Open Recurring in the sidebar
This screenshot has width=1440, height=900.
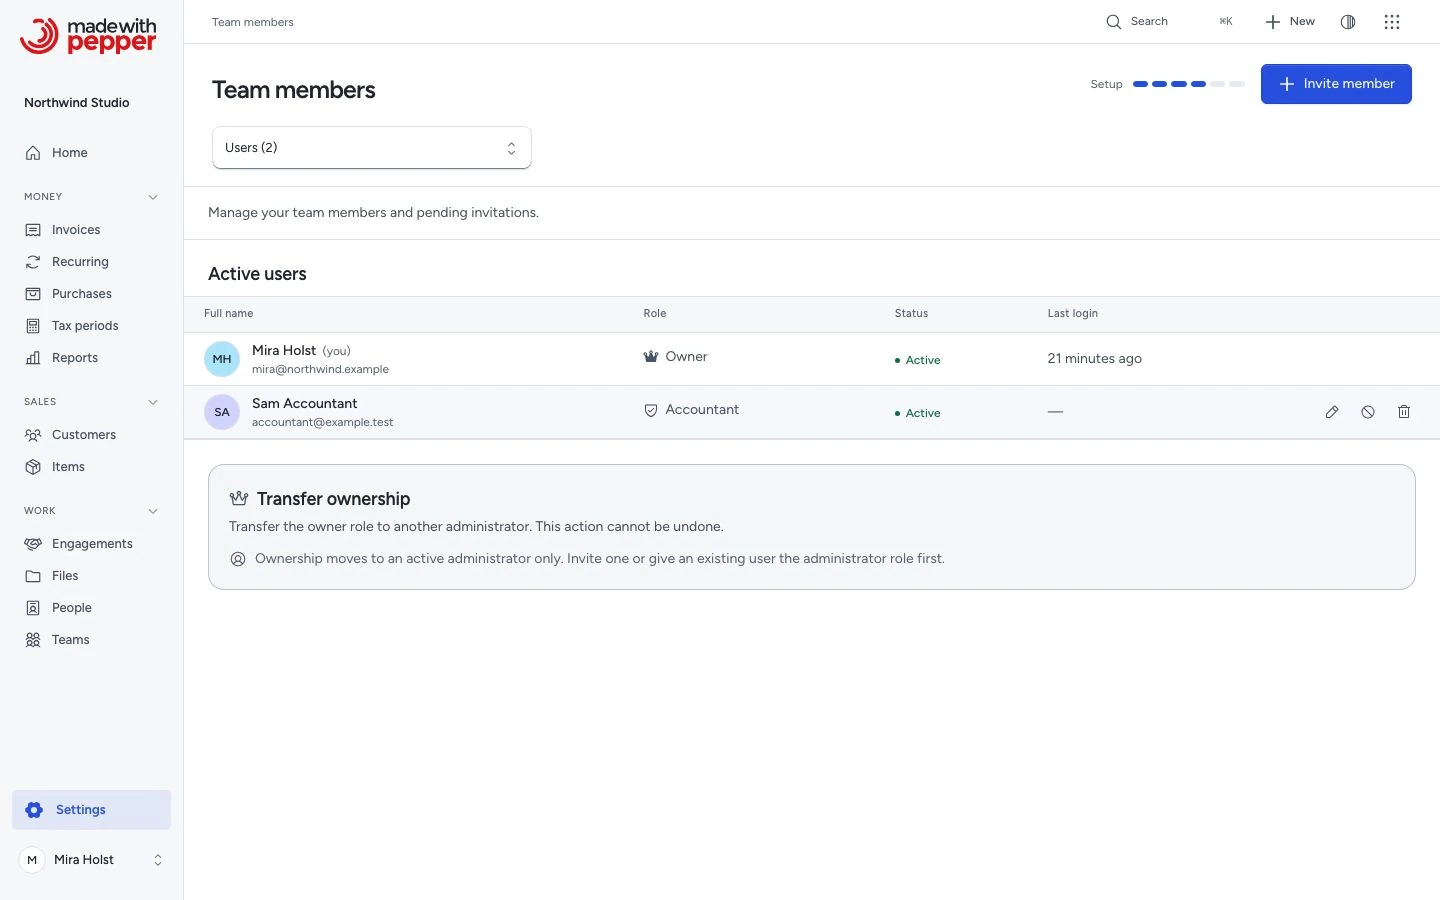[91, 262]
